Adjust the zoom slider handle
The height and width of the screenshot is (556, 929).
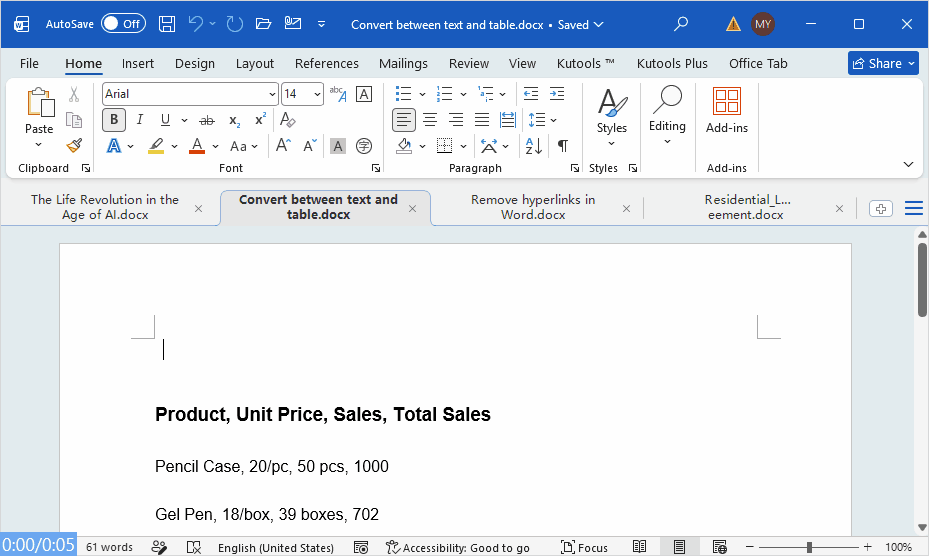[809, 547]
